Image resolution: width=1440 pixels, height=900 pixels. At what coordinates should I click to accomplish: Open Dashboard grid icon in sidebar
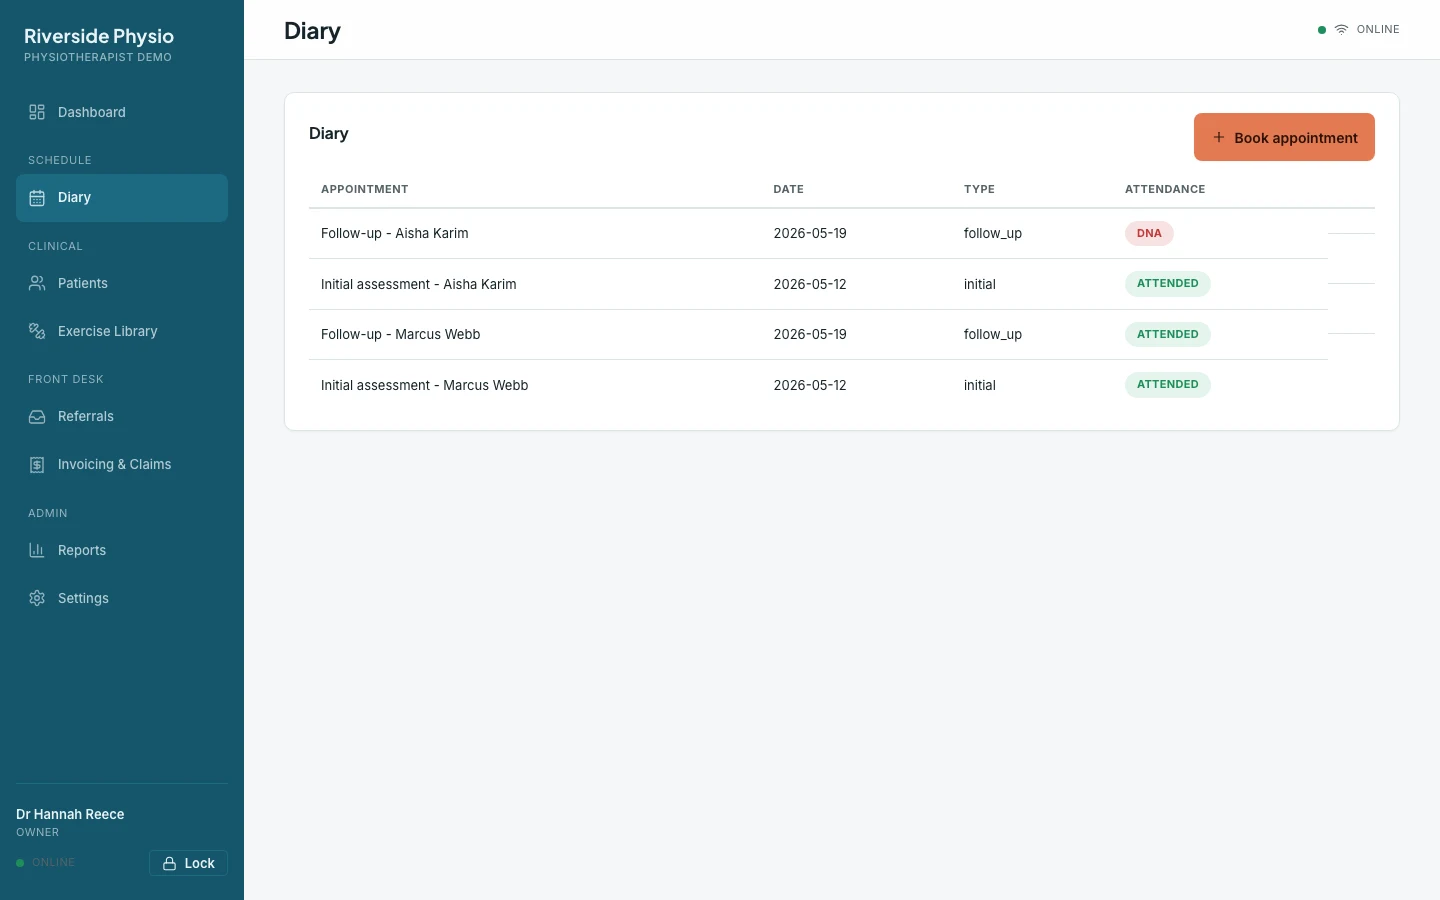pyautogui.click(x=37, y=112)
